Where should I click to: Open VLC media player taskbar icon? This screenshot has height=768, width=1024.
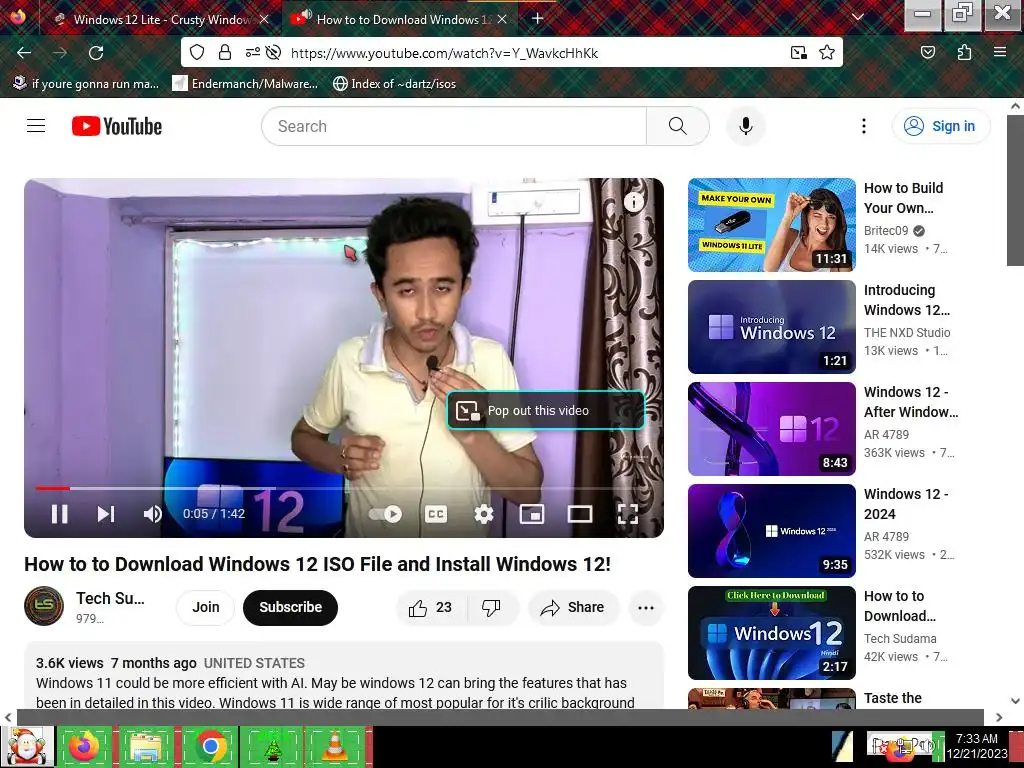[334, 746]
